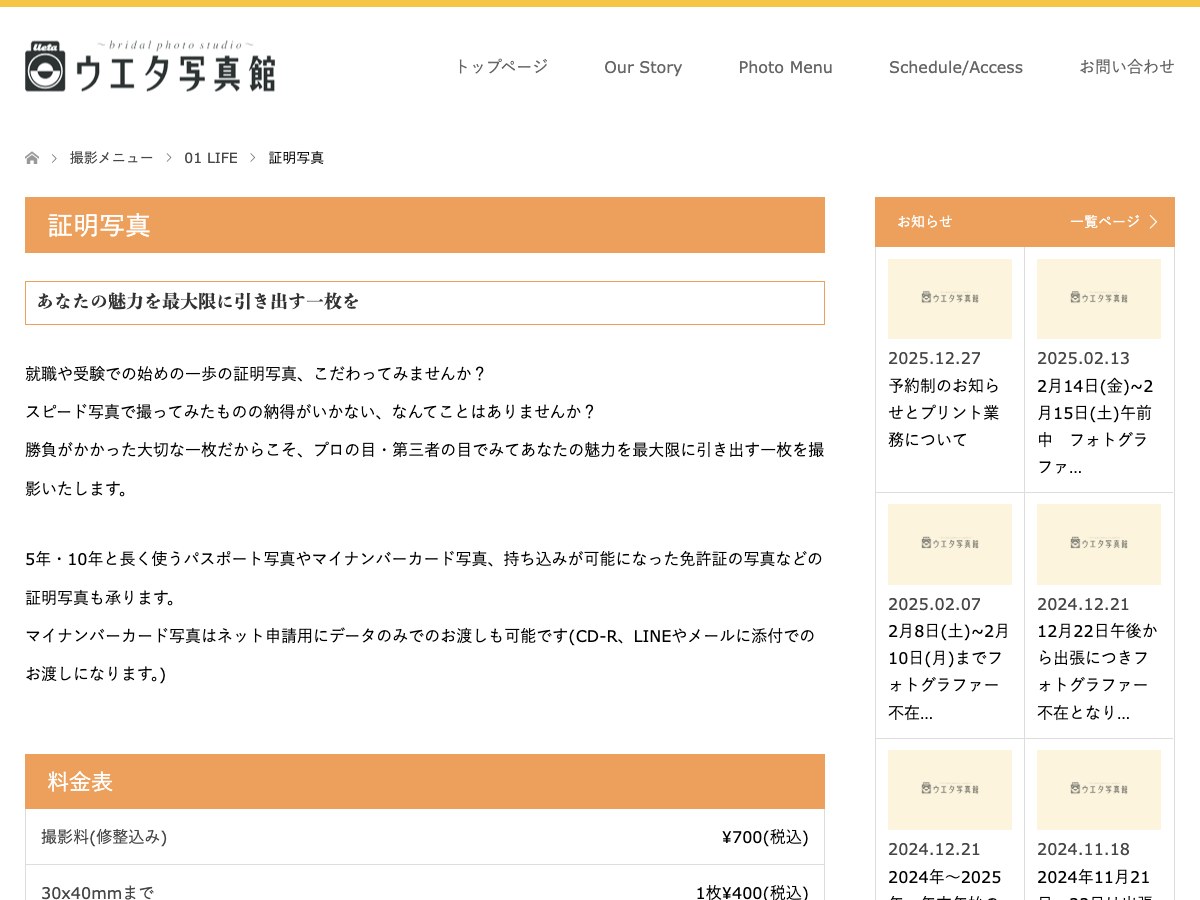Open thumbnail for 2025.02.07 news post
This screenshot has height=900, width=1200.
coord(950,544)
